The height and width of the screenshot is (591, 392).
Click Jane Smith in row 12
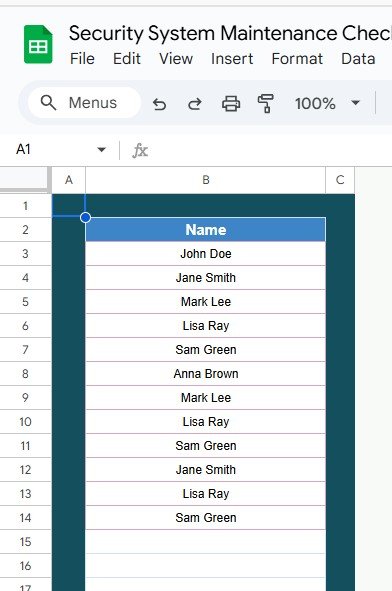(x=205, y=470)
